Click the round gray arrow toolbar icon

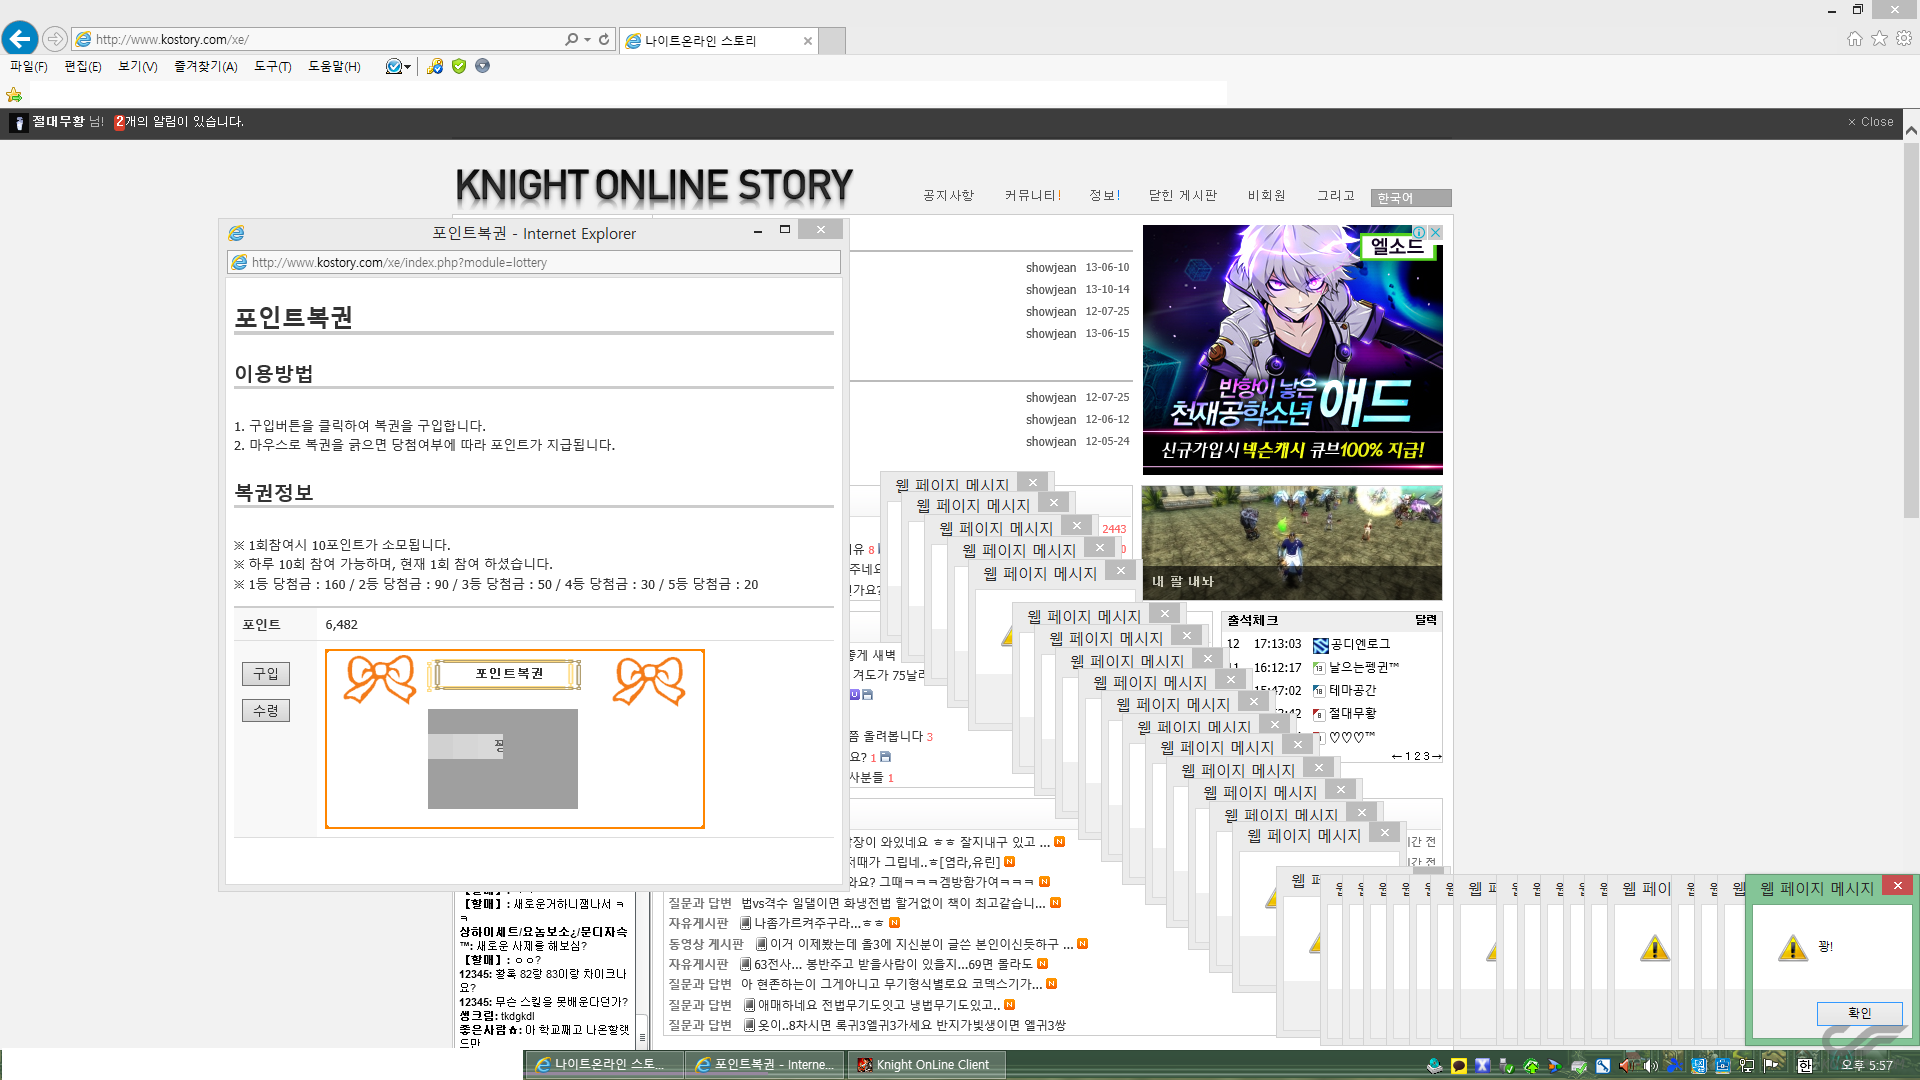point(482,66)
